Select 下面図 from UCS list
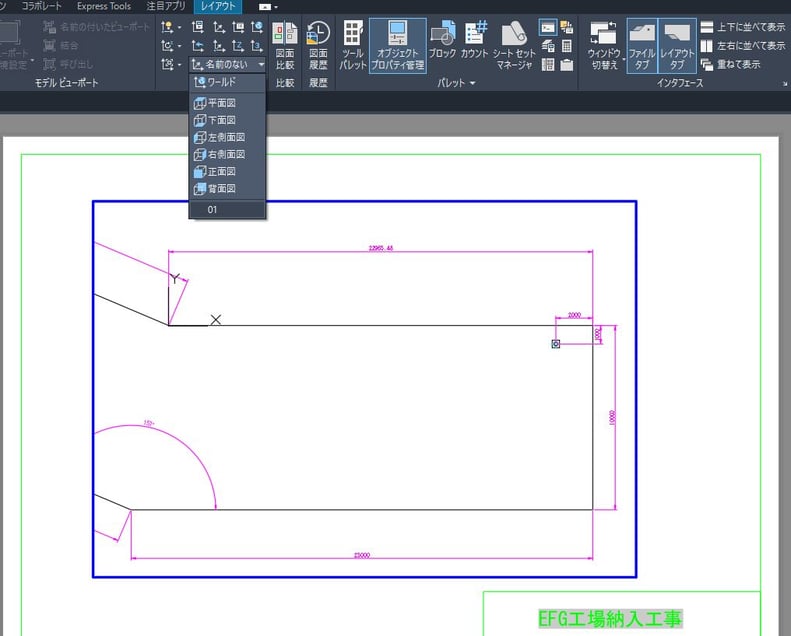The image size is (791, 636). [227, 120]
